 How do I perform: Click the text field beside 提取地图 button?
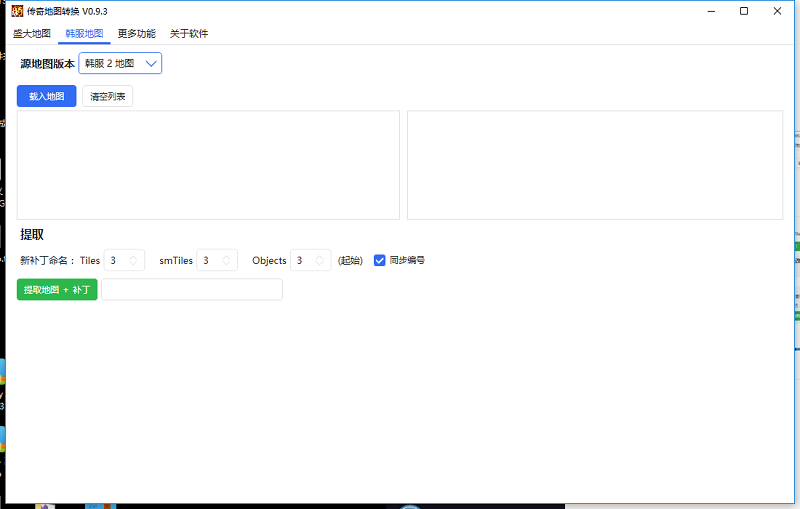point(192,290)
